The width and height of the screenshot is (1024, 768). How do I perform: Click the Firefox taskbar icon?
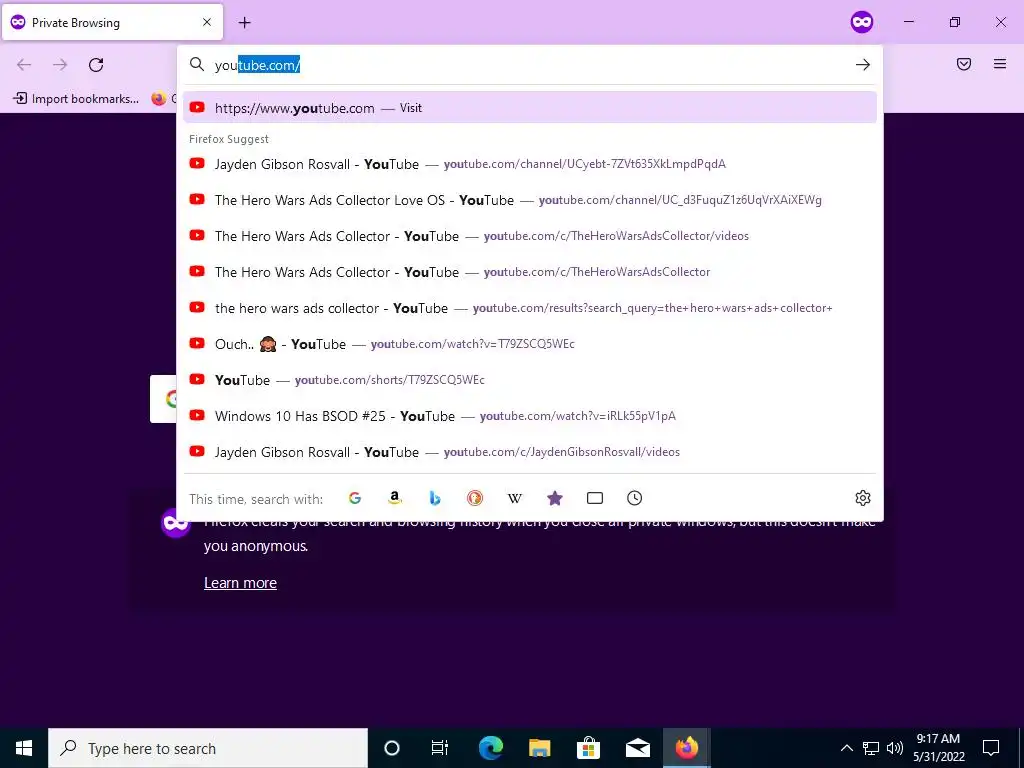click(x=686, y=748)
